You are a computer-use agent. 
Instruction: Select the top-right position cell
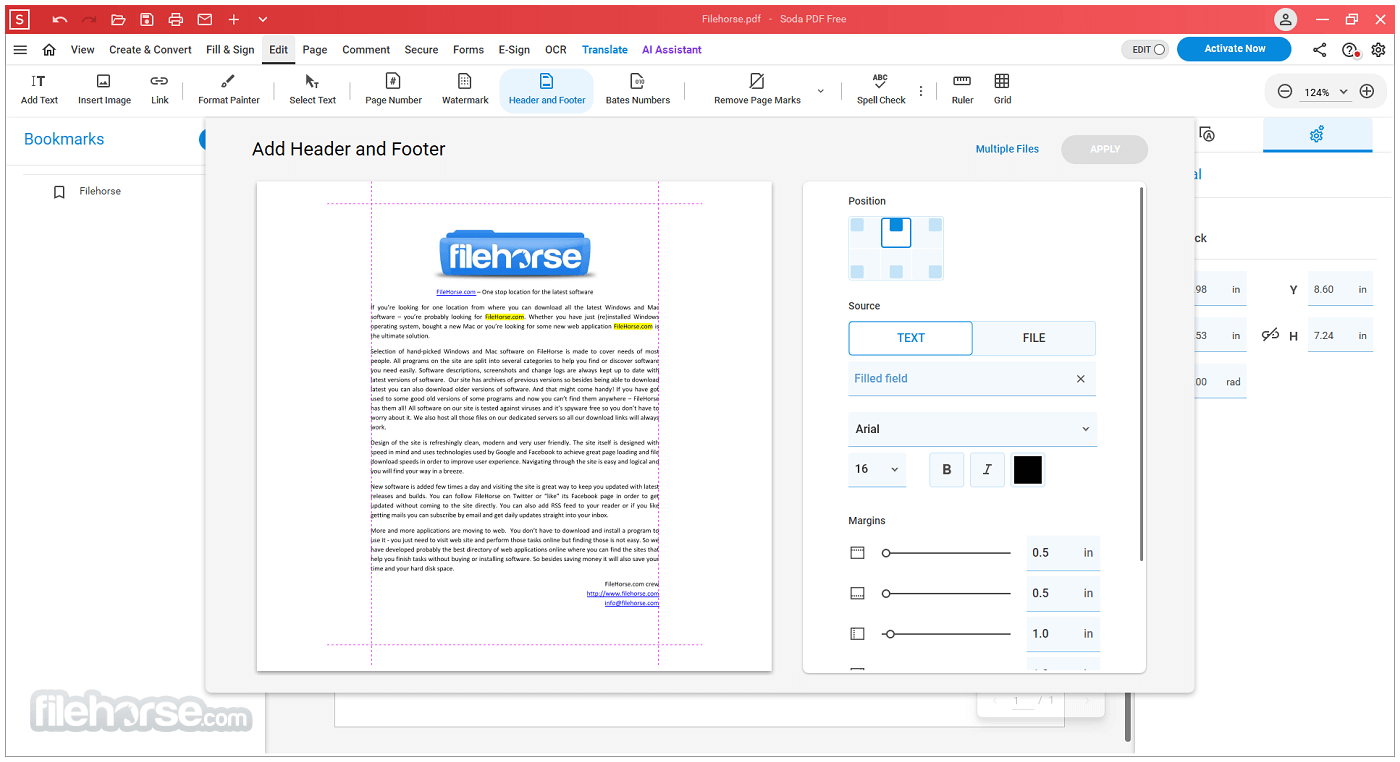click(934, 225)
